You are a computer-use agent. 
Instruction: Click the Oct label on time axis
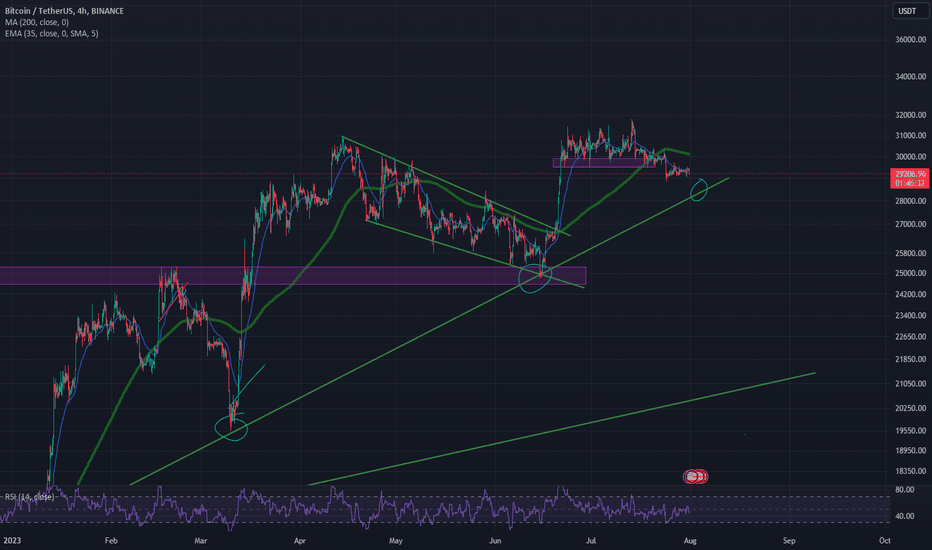[x=884, y=540]
